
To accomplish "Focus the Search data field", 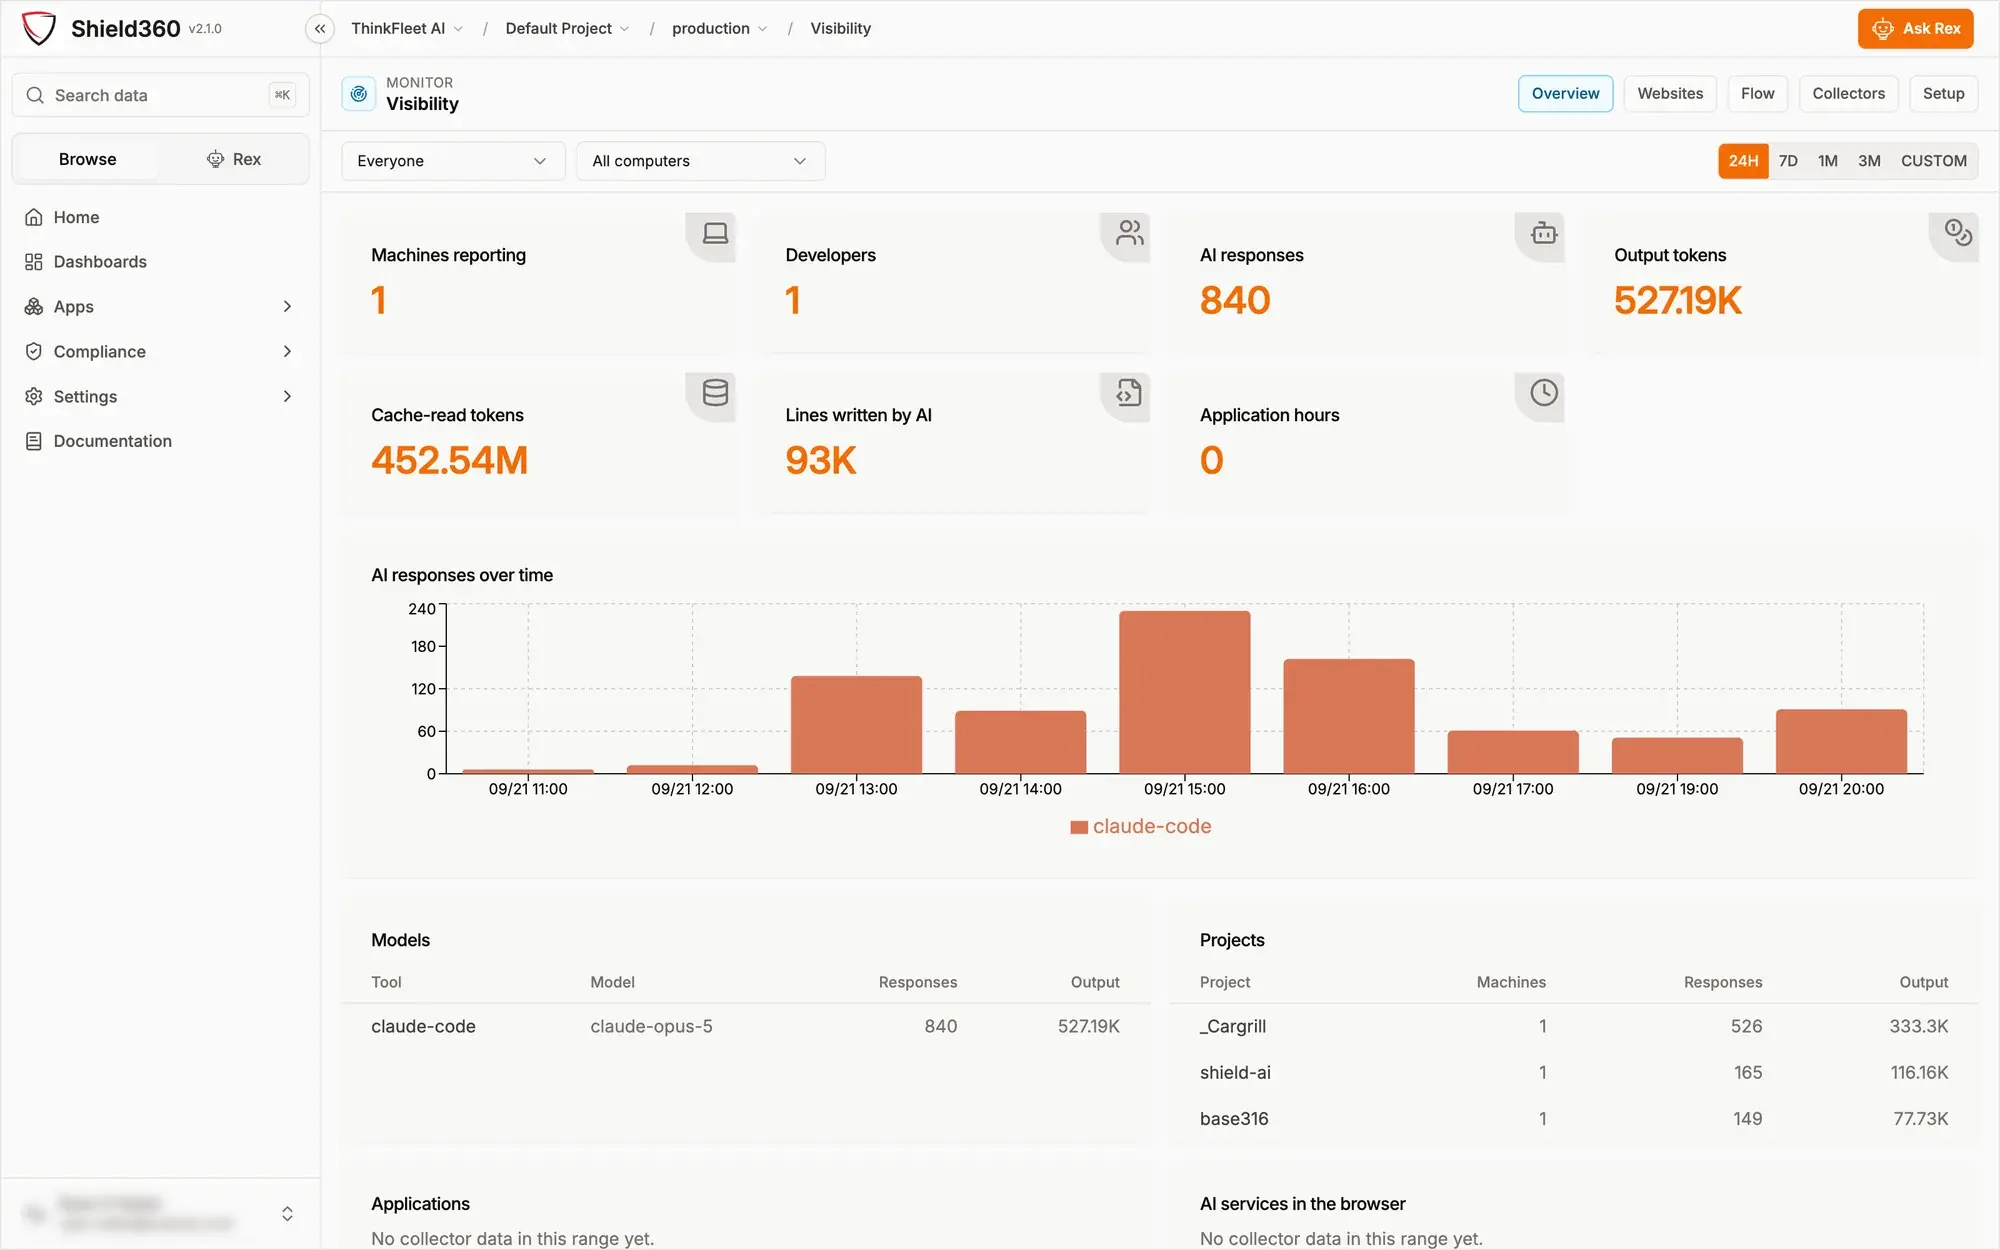I will [160, 95].
